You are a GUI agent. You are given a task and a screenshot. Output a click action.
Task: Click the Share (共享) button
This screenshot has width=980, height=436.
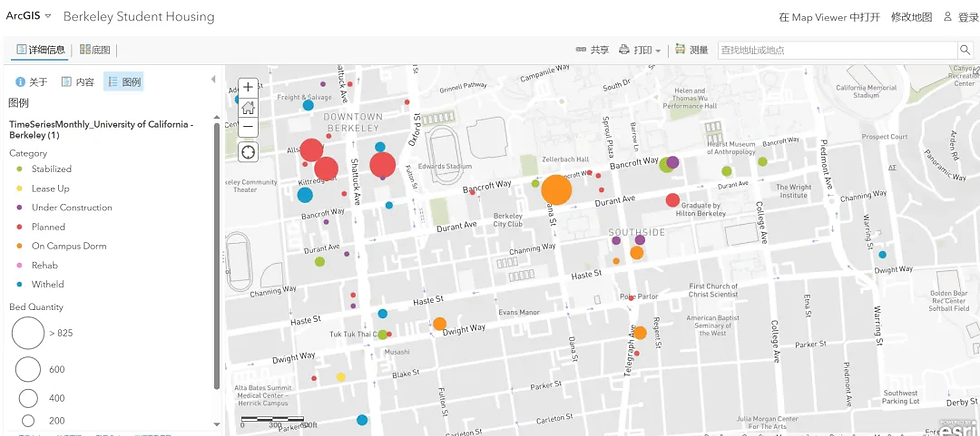click(592, 50)
